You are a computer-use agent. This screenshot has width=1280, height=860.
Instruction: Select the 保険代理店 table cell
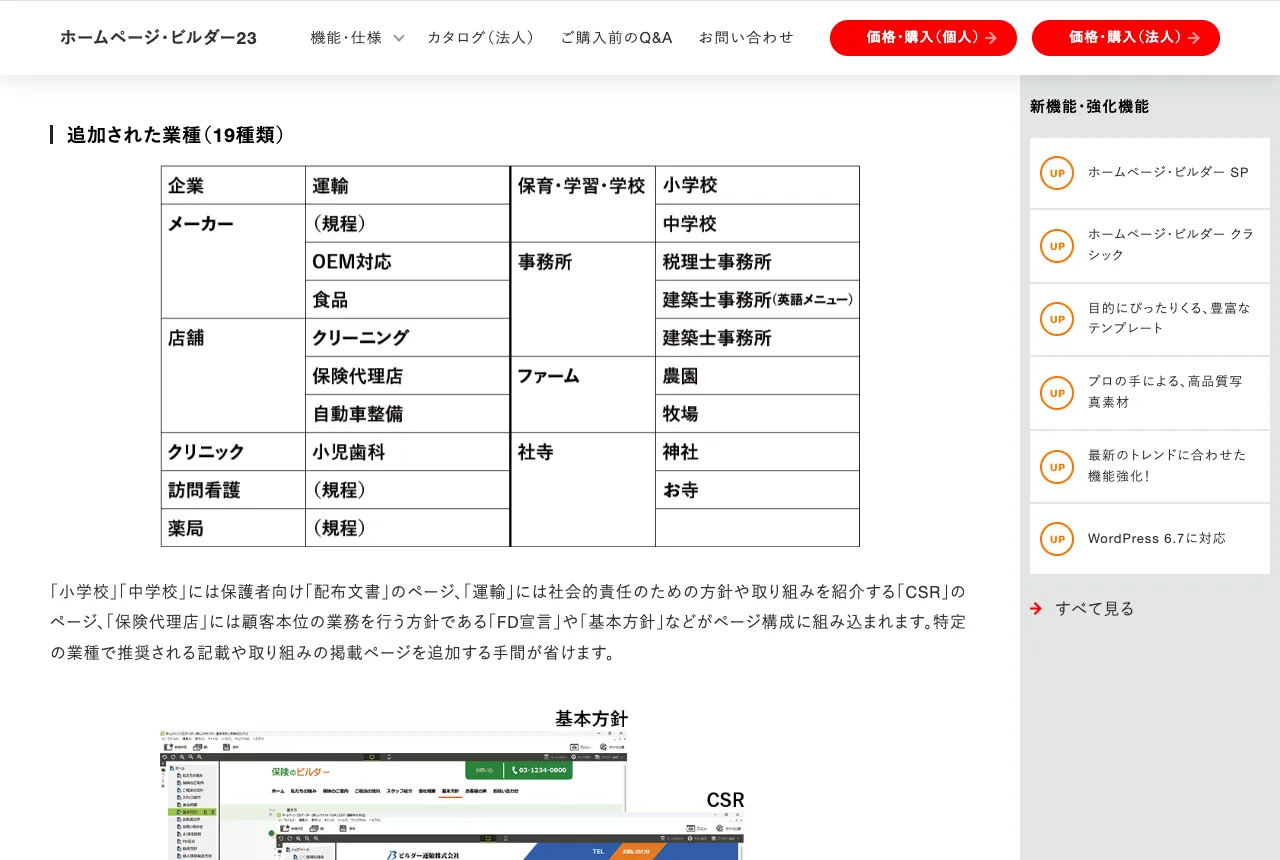408,376
